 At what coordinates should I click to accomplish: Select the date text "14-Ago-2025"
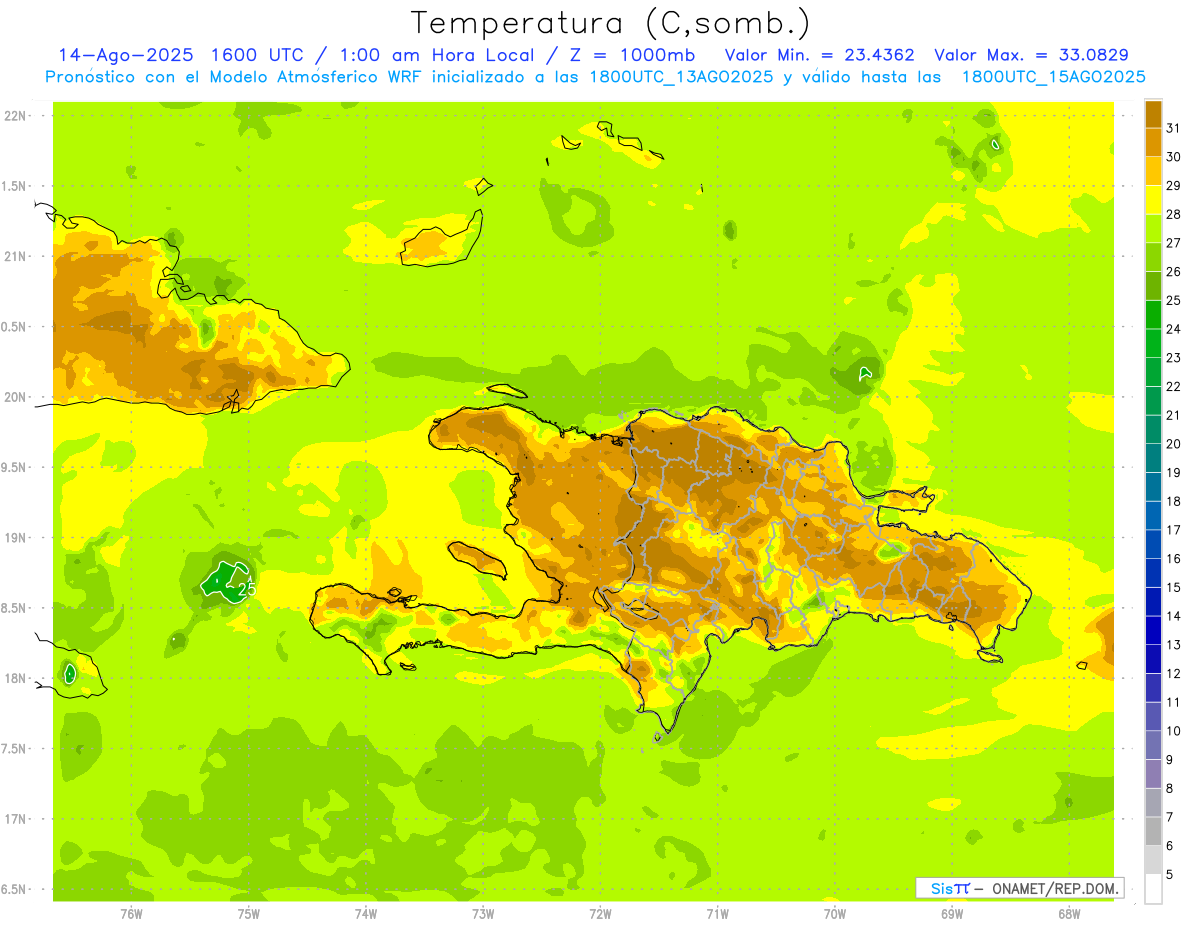[x=125, y=55]
